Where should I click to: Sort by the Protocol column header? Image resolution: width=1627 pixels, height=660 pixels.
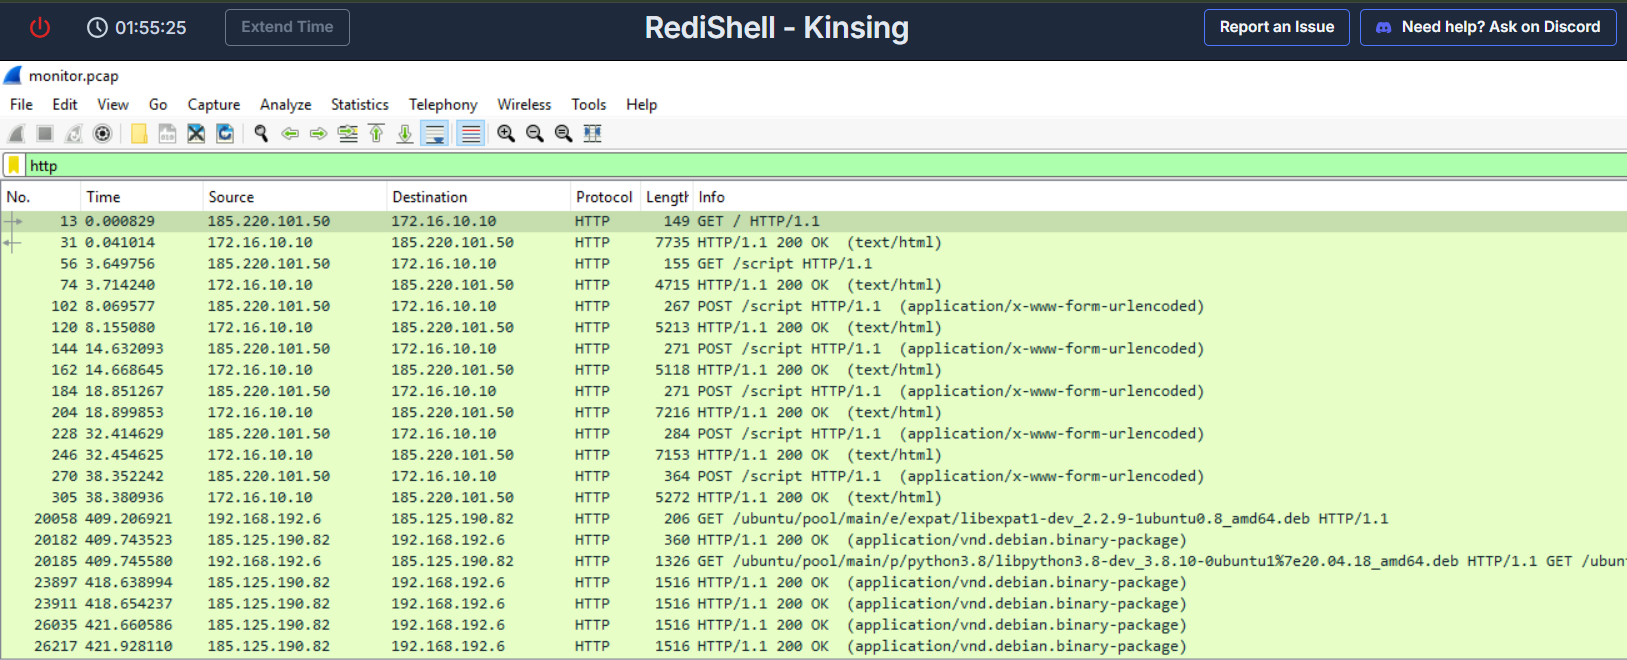(x=605, y=197)
